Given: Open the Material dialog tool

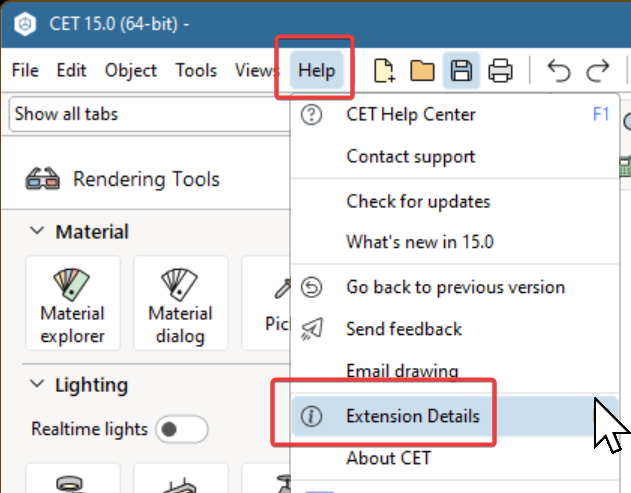Looking at the screenshot, I should [181, 303].
